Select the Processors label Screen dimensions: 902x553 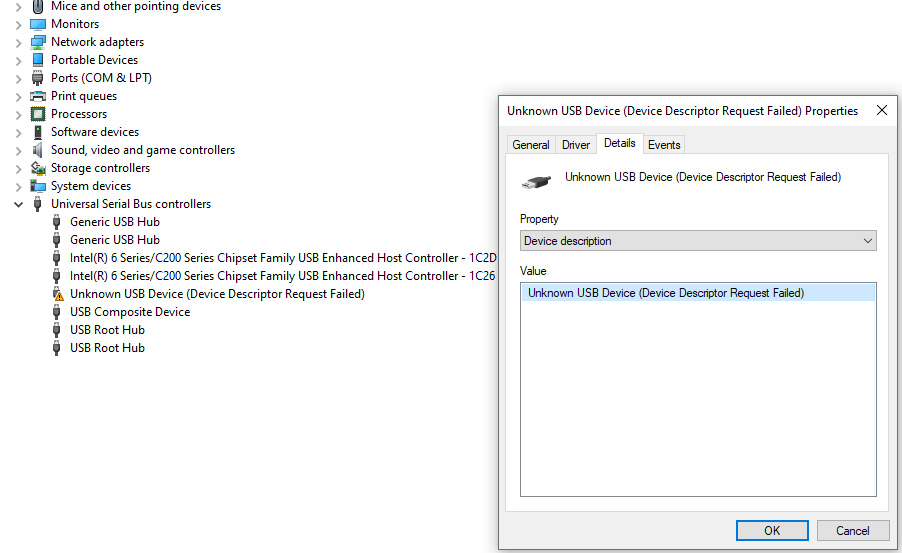[x=79, y=114]
